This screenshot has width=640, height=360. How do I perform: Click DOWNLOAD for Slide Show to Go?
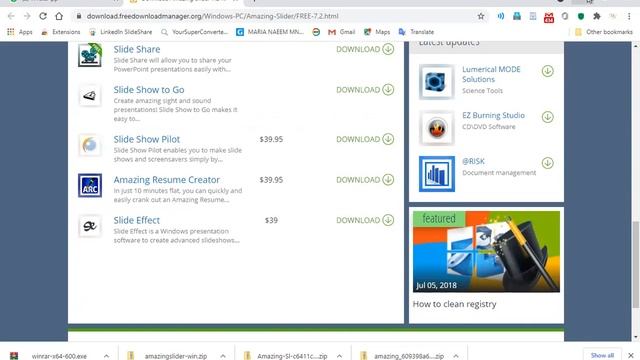(x=365, y=90)
